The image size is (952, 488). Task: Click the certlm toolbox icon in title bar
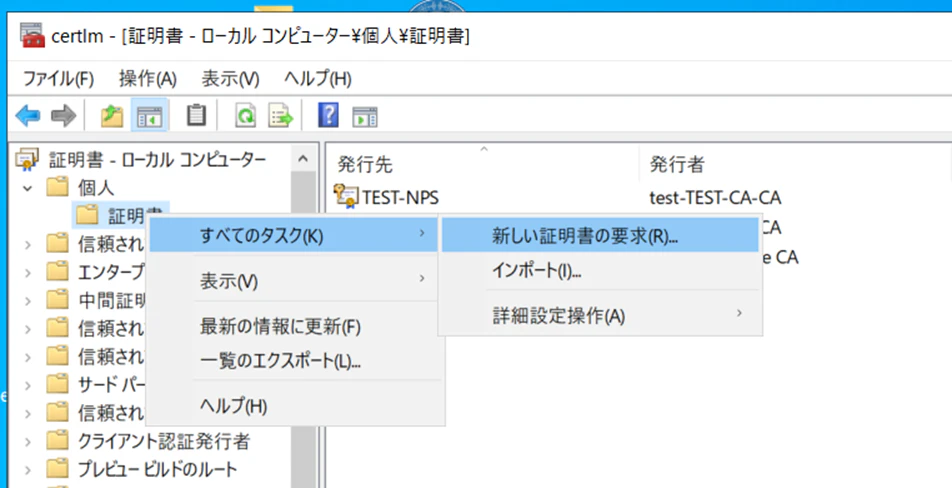pyautogui.click(x=32, y=35)
